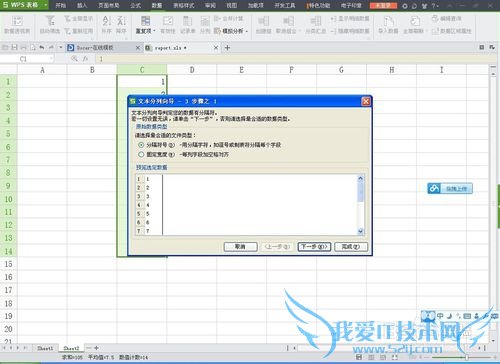The image size is (500, 364).
Task: Add a new sheet with plus icon
Action: click(x=96, y=348)
